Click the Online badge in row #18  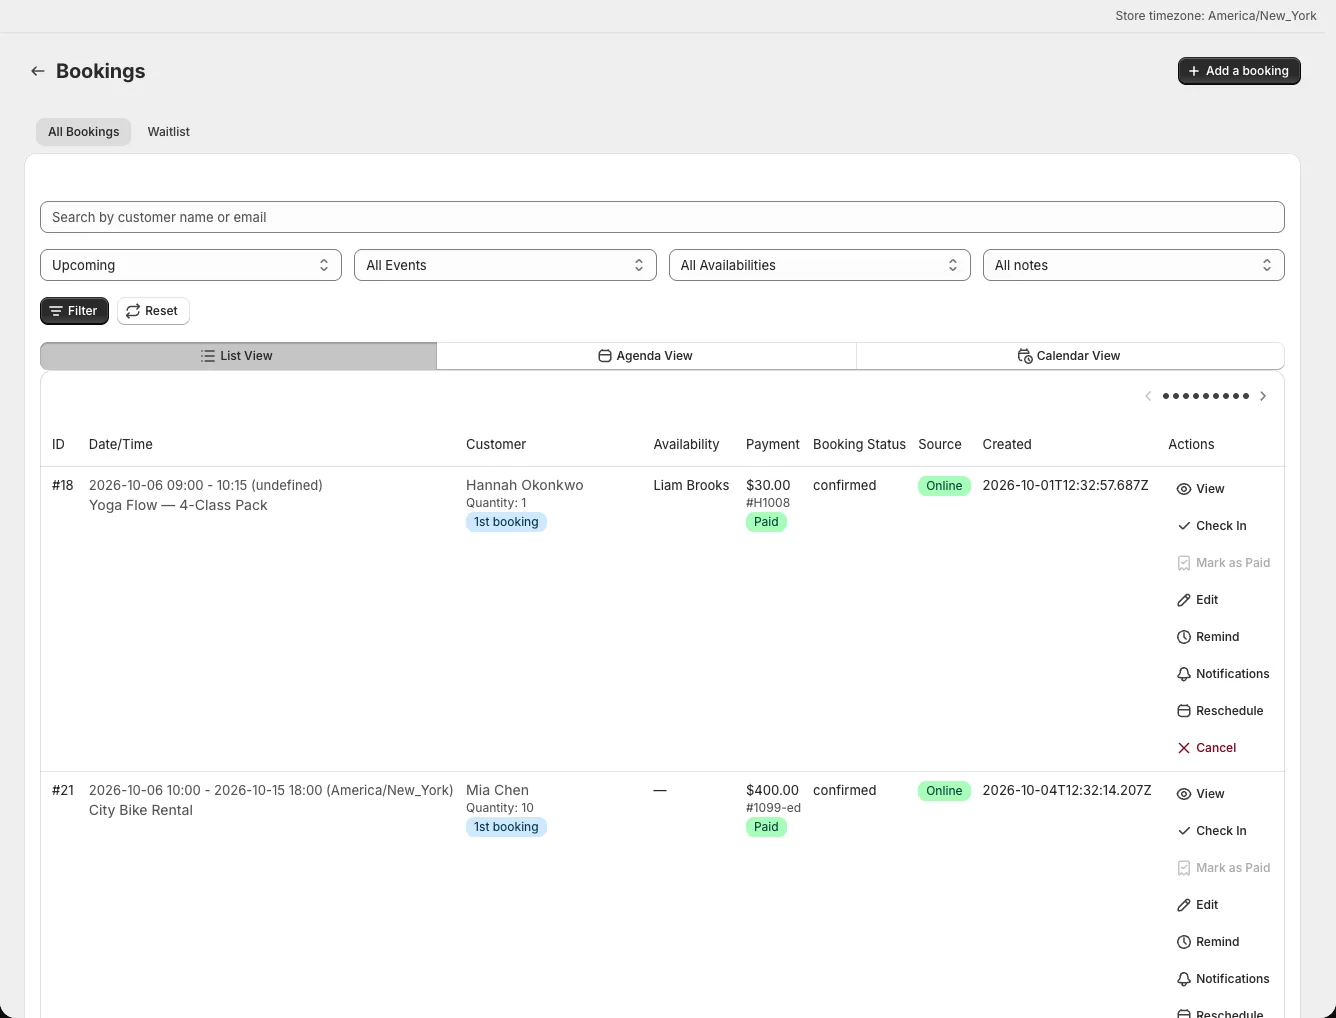pyautogui.click(x=944, y=486)
